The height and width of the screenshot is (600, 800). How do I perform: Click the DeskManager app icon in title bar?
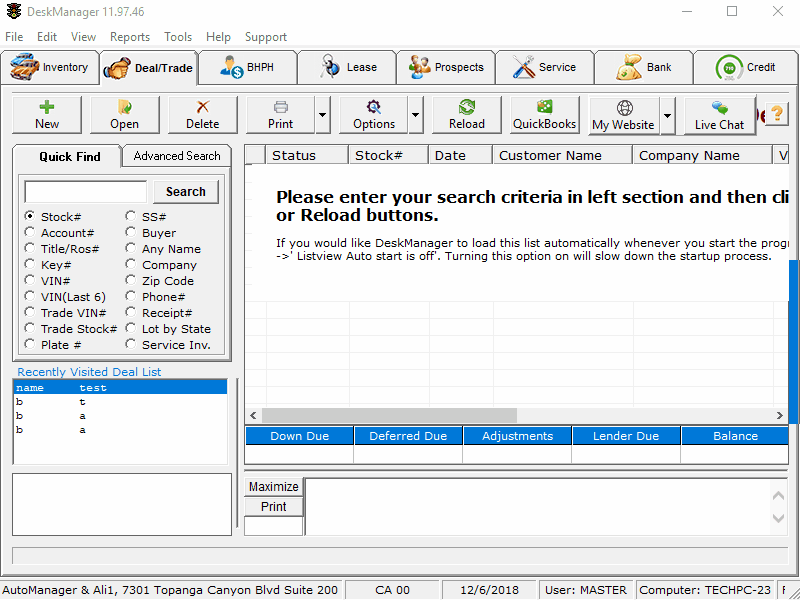click(x=14, y=11)
